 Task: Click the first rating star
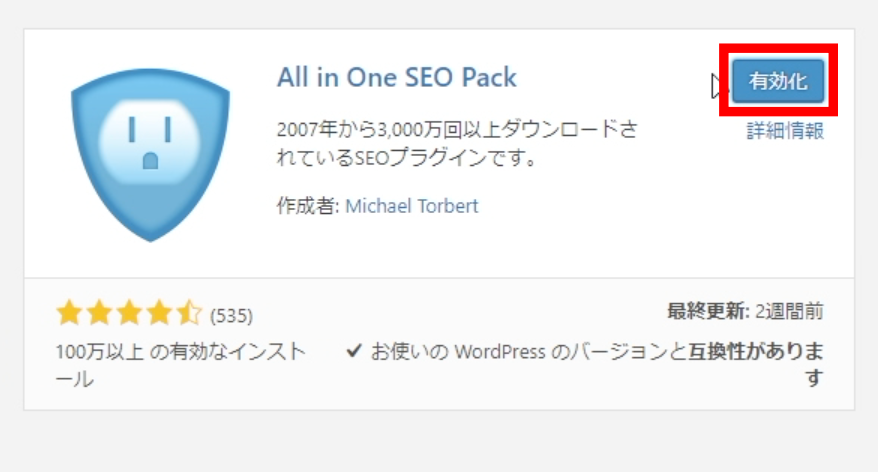point(69,312)
